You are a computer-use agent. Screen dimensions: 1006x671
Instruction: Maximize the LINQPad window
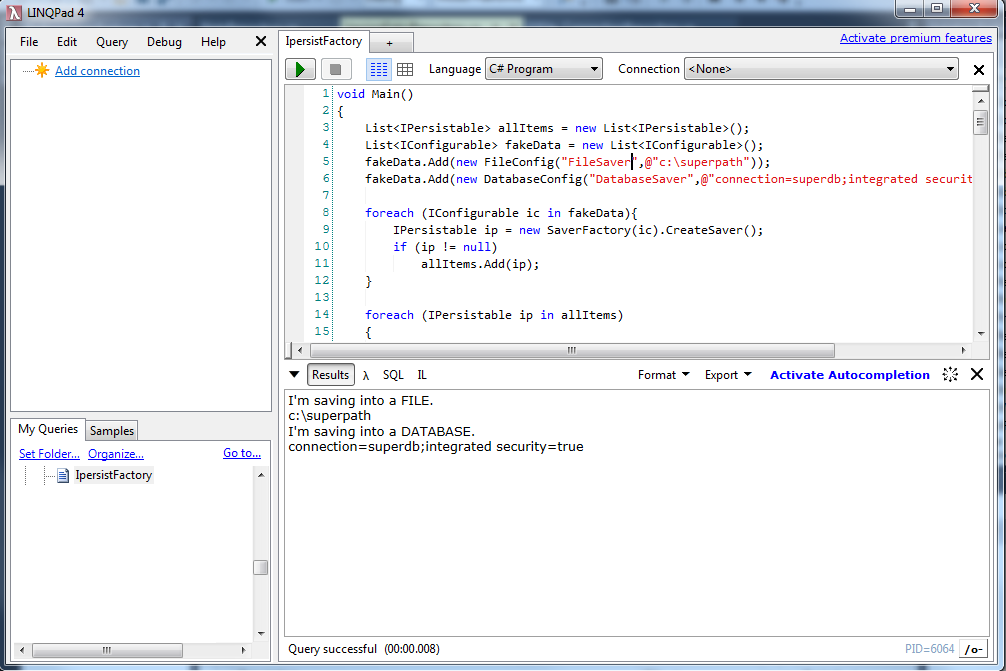point(937,9)
